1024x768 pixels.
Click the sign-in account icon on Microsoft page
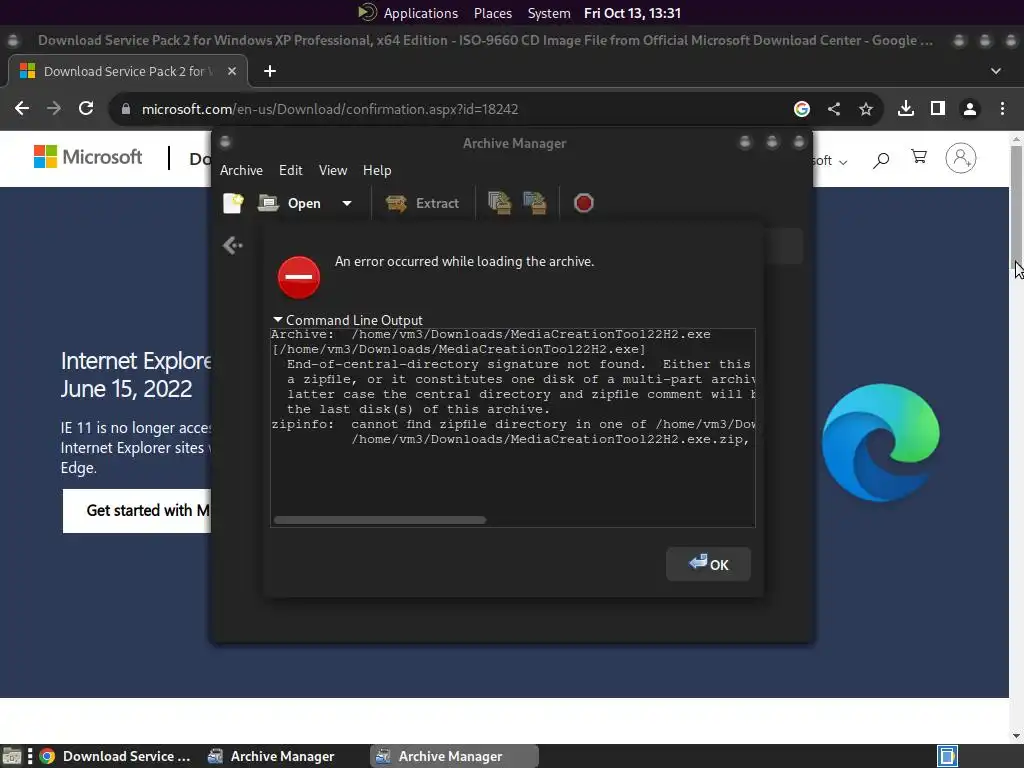click(961, 158)
